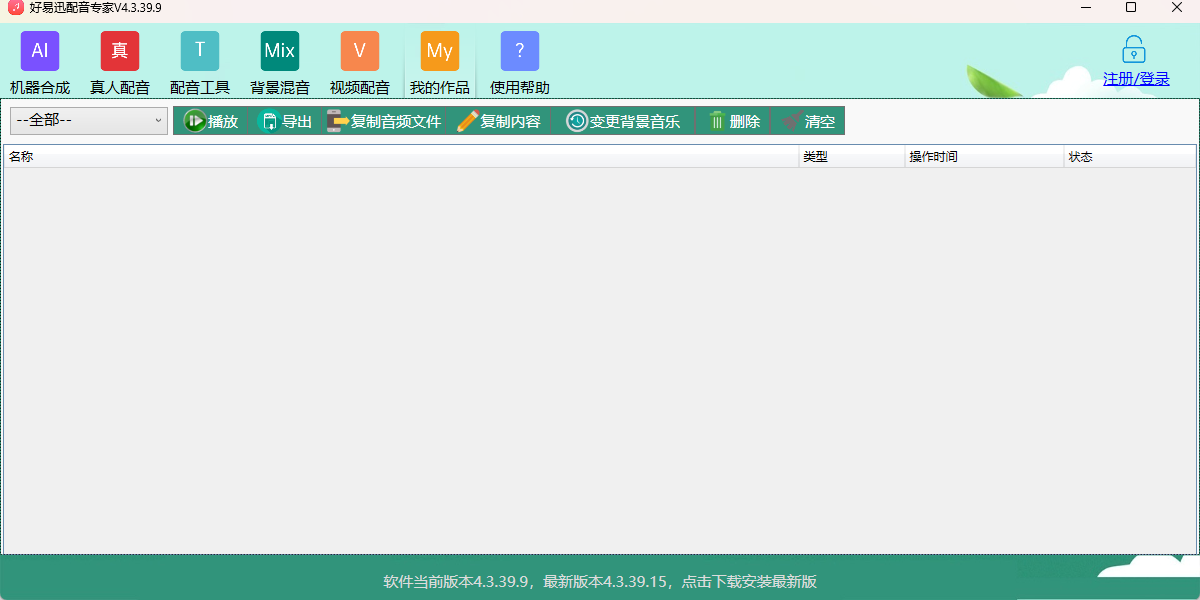This screenshot has width=1200, height=600.
Task: Open the 真人配音 panel
Action: (x=120, y=60)
